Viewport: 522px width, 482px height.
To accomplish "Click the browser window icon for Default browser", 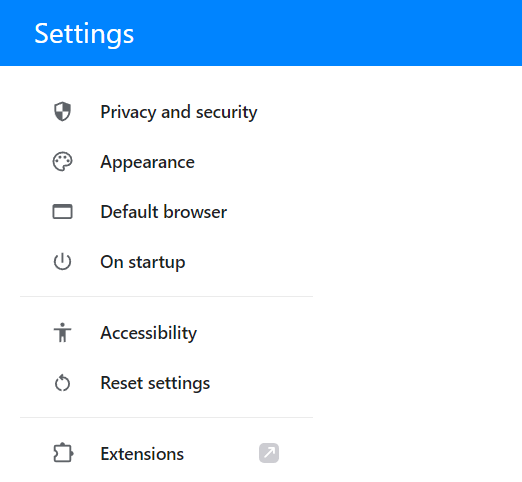I will coord(62,212).
